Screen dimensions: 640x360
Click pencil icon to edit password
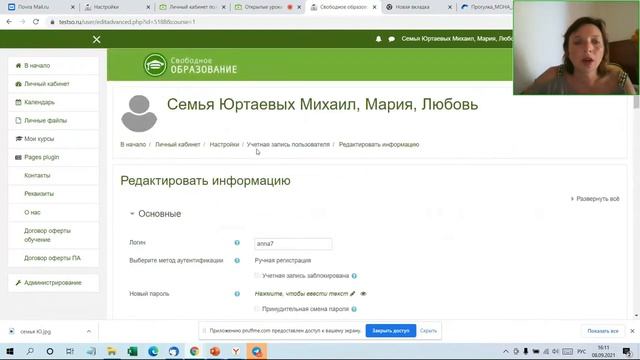pyautogui.click(x=353, y=293)
